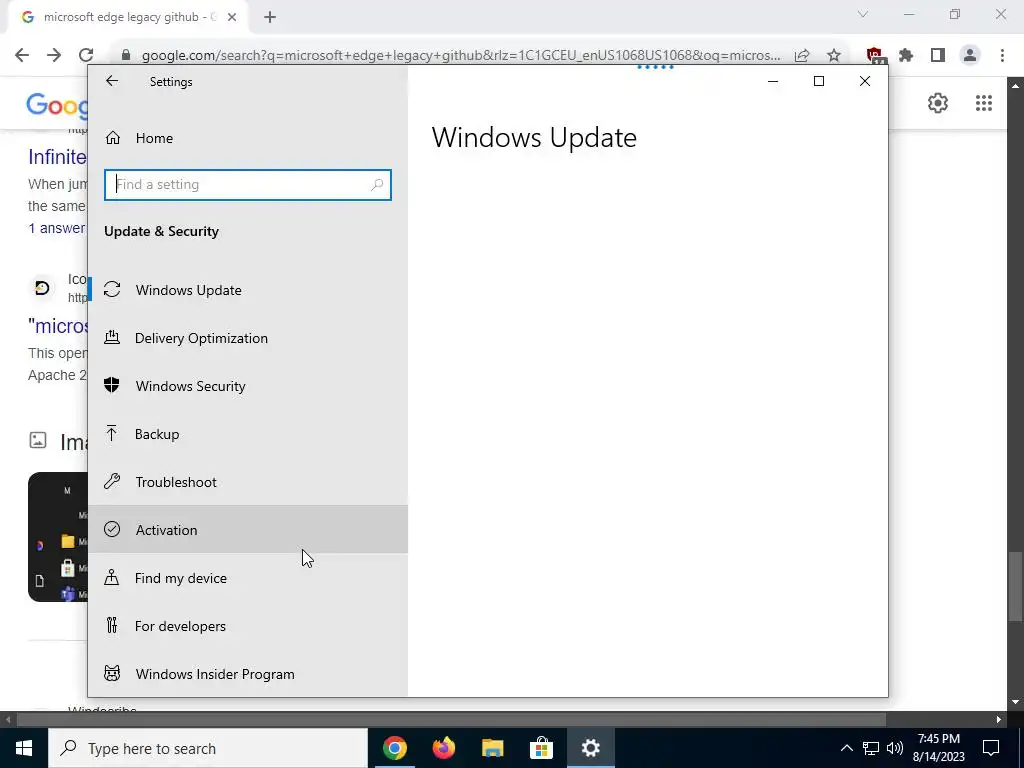Click the Find my device icon
This screenshot has width=1024, height=768.
click(112, 577)
